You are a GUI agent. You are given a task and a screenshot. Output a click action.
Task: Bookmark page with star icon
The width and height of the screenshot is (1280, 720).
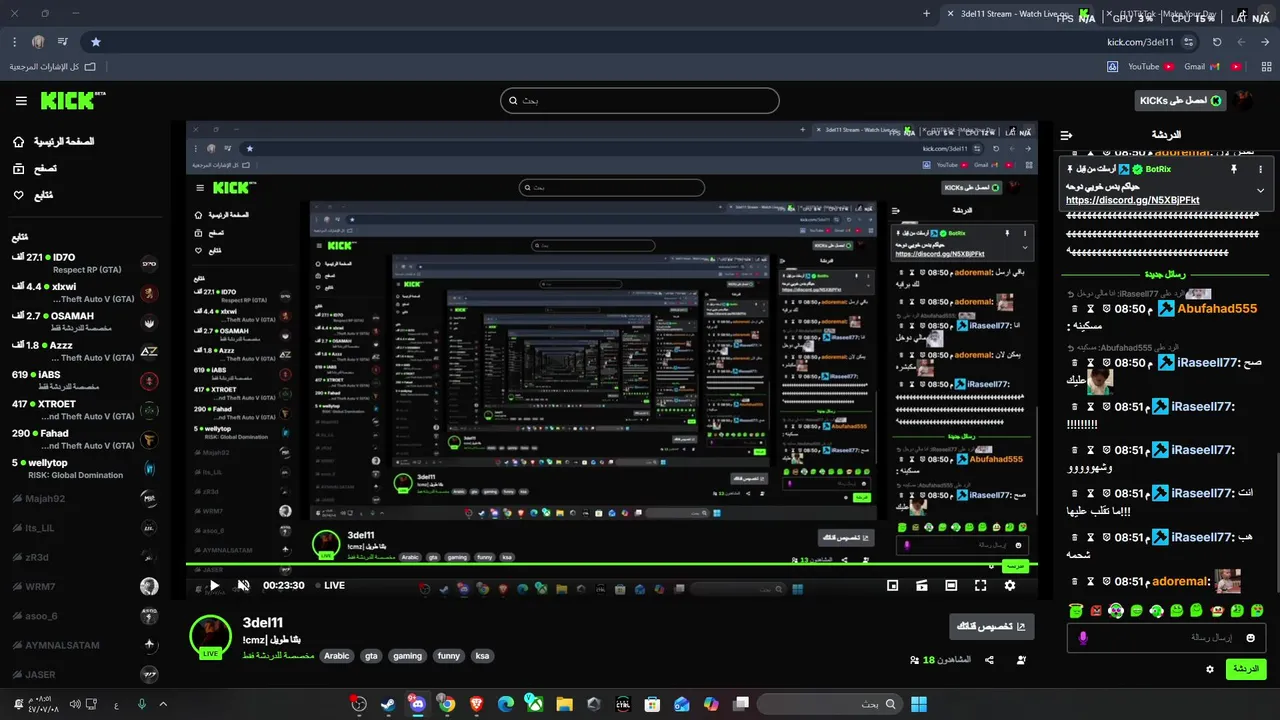pos(96,42)
